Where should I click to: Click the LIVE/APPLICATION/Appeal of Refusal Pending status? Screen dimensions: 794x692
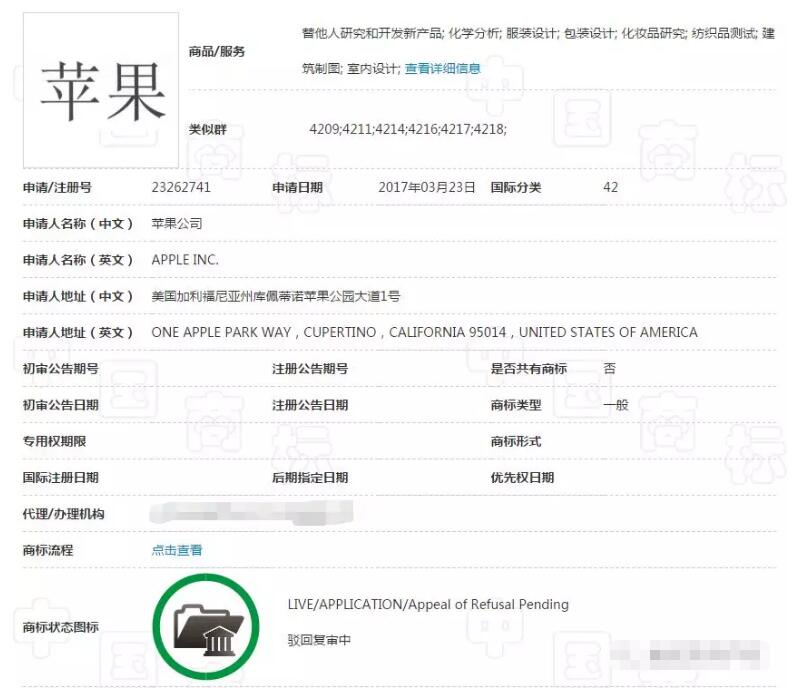pos(428,604)
